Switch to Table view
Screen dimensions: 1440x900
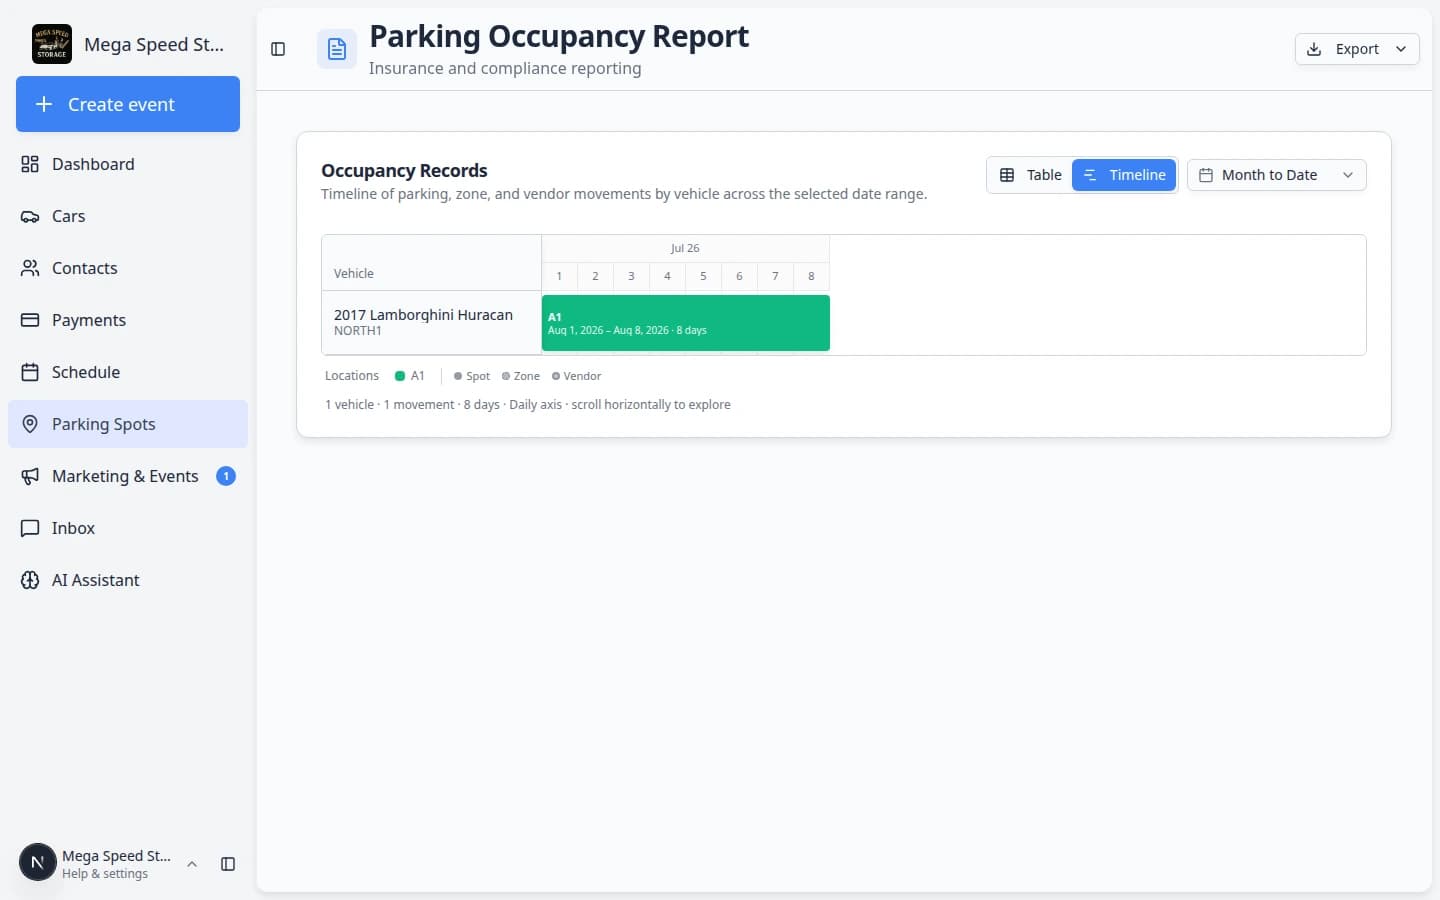pos(1030,175)
